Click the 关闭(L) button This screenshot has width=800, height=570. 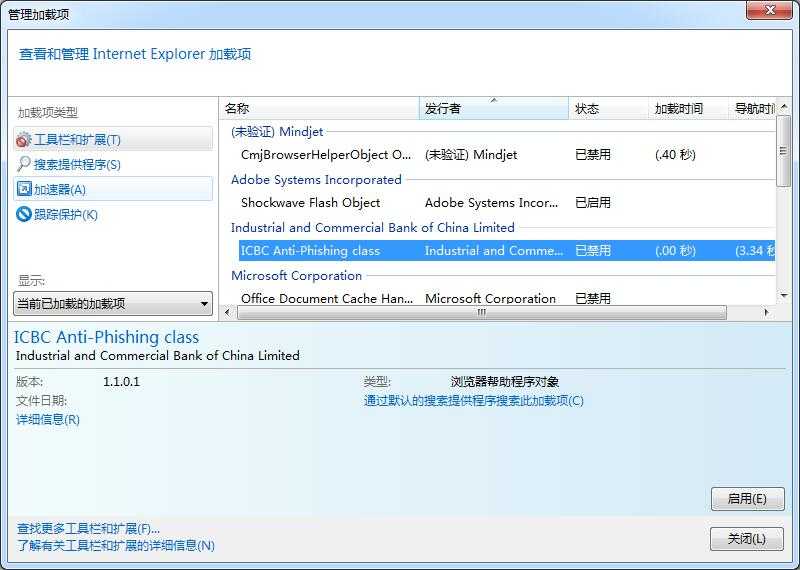click(746, 539)
